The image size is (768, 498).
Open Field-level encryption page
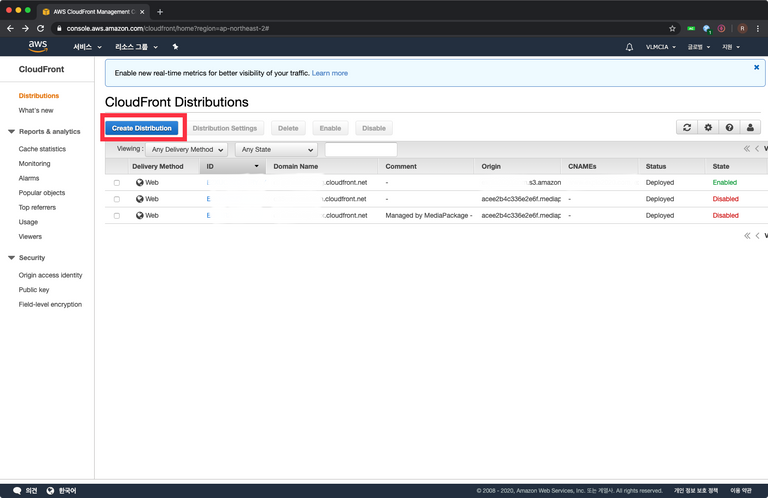50,305
